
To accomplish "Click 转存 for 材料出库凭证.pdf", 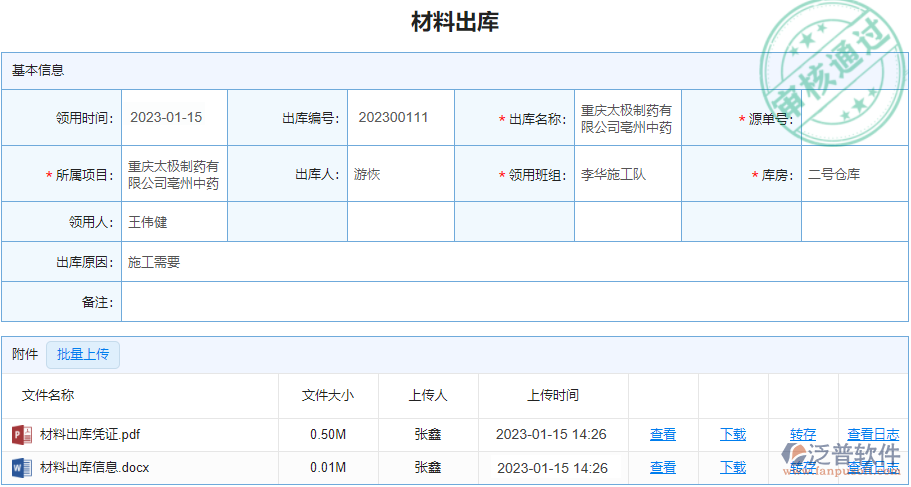I will pyautogui.click(x=803, y=435).
